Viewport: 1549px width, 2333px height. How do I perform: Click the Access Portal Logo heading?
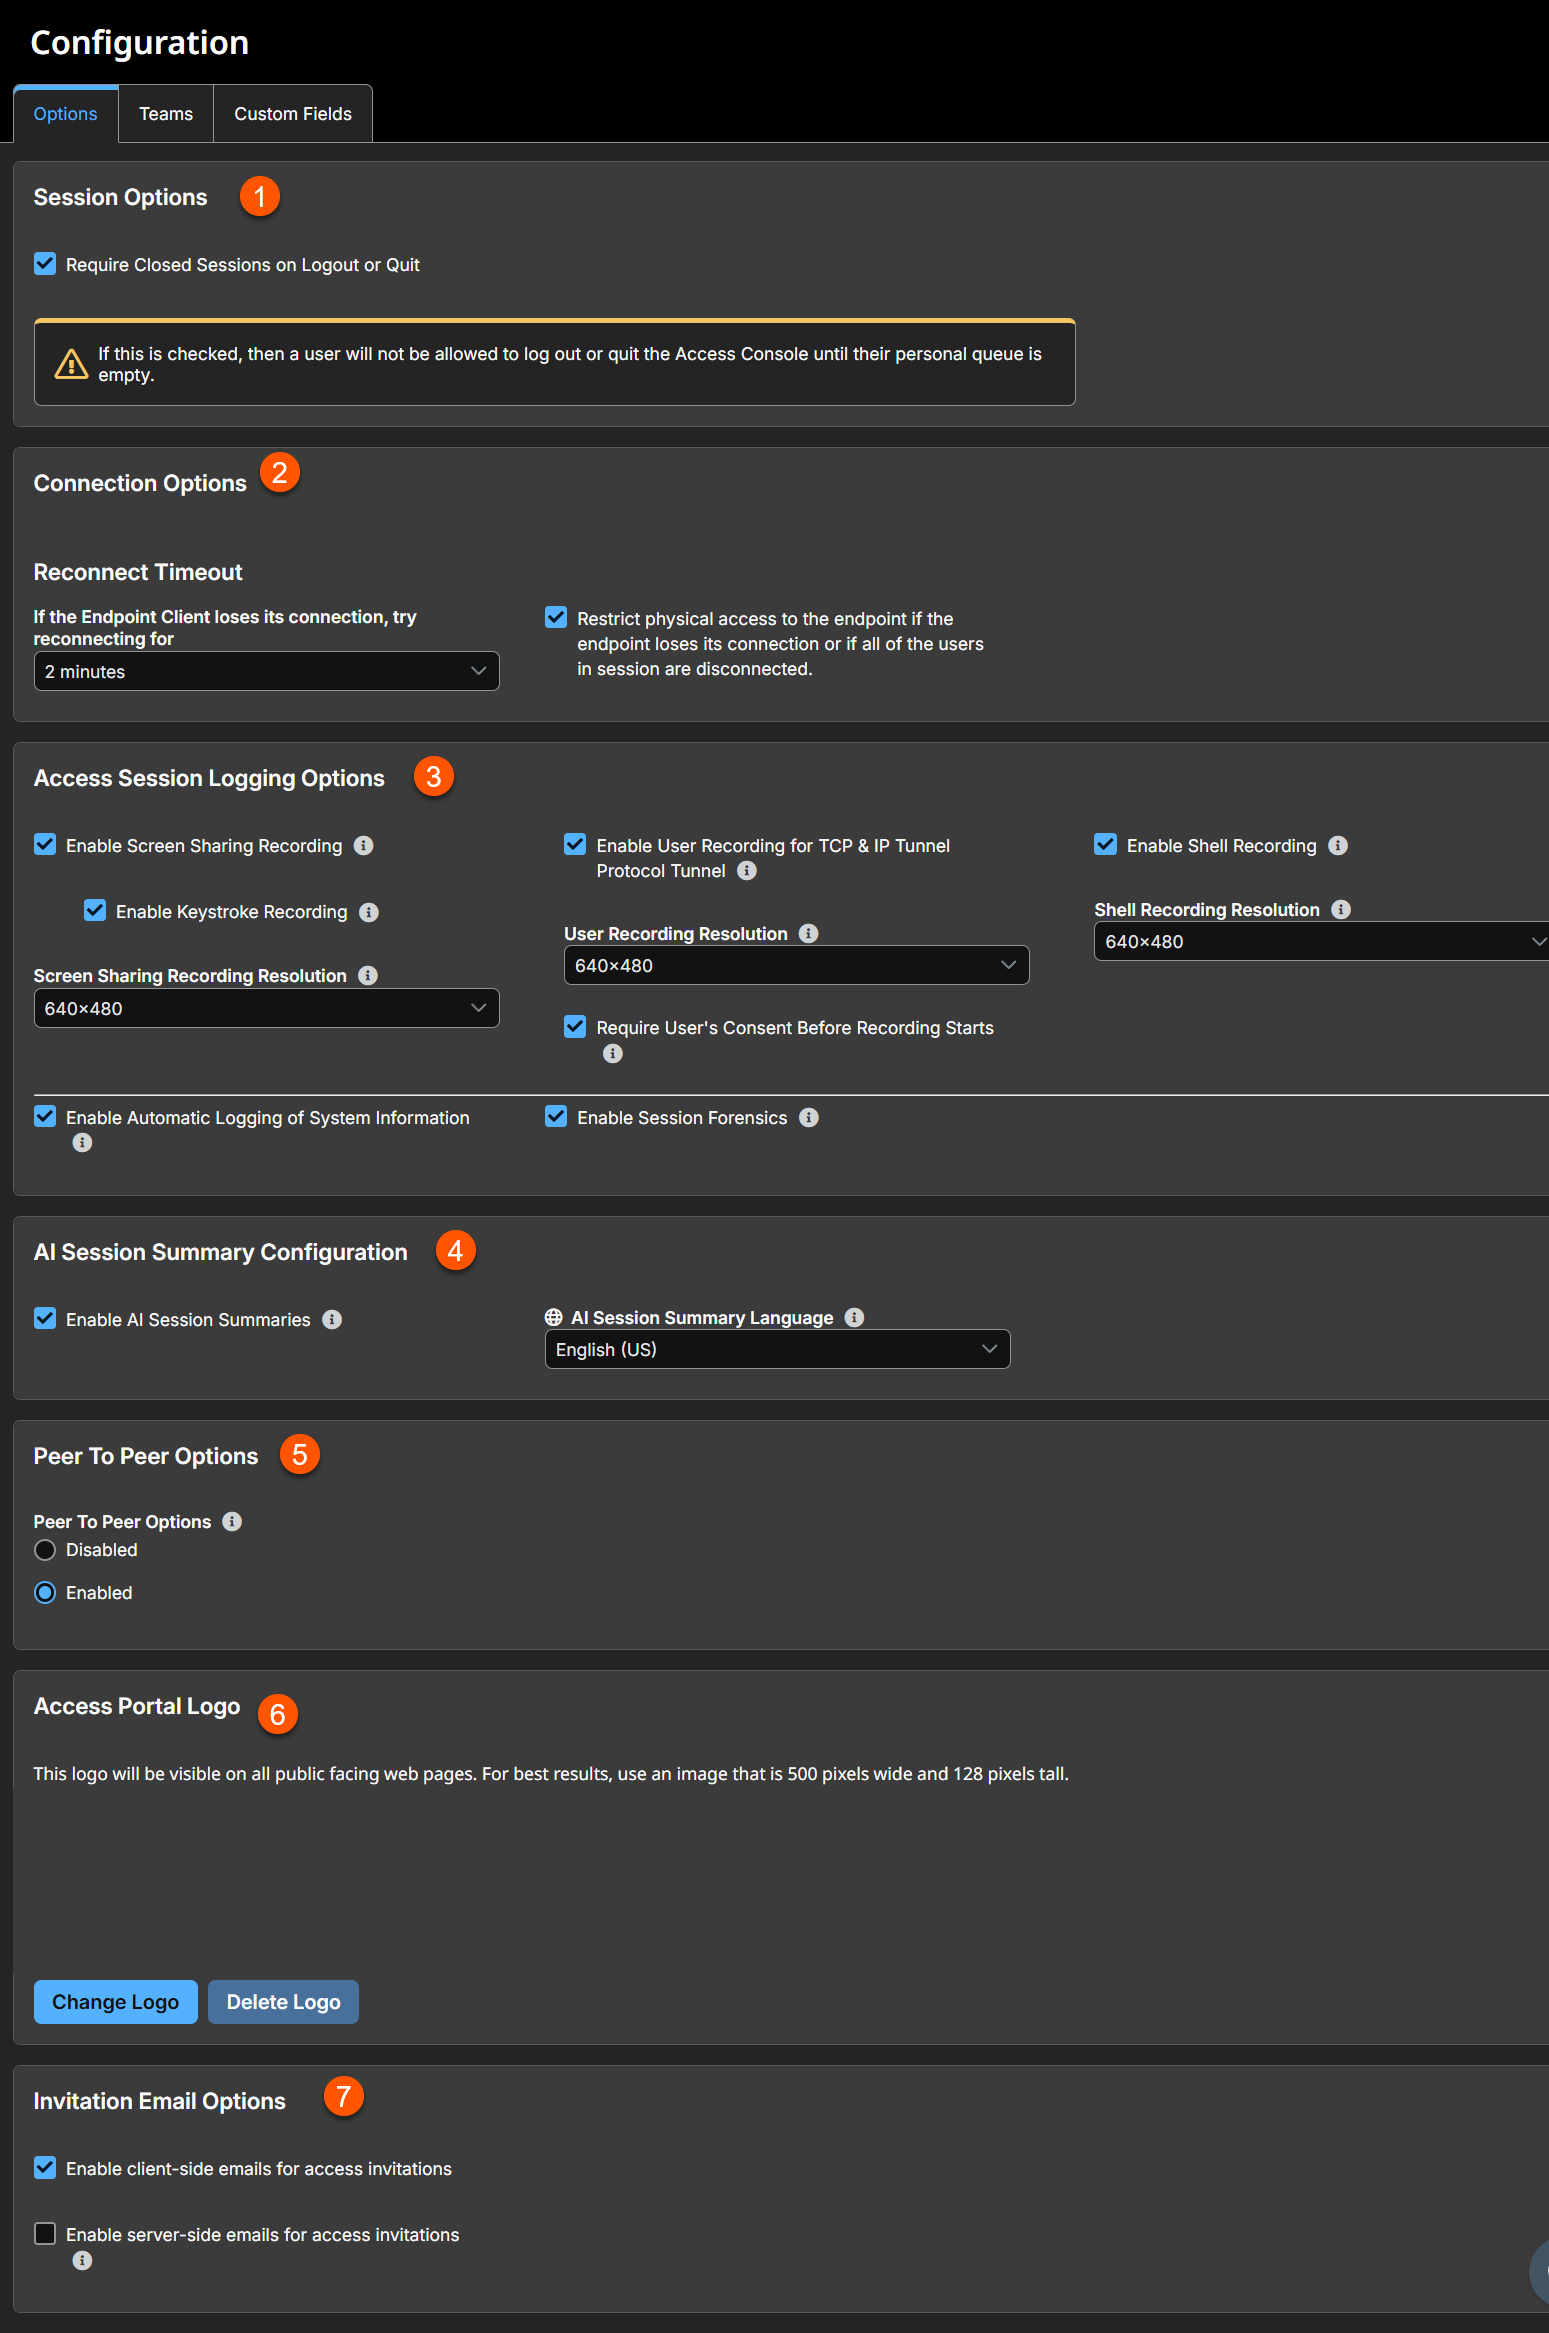[137, 1706]
